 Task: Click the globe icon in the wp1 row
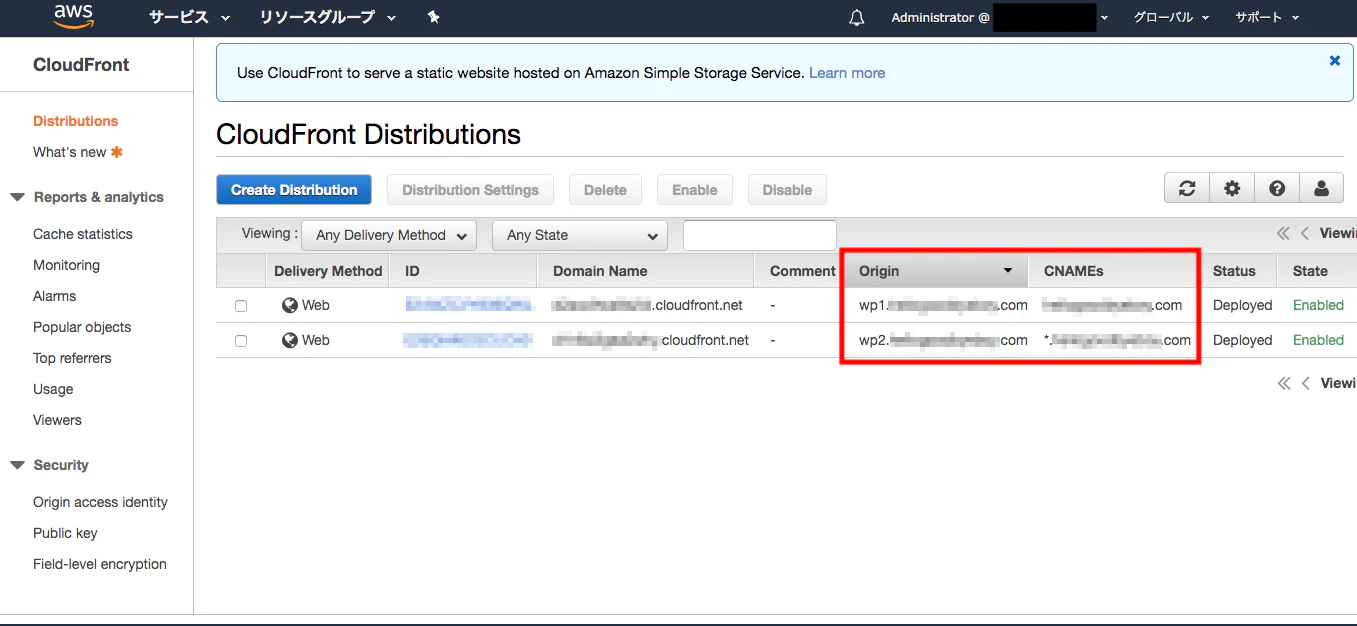tap(290, 305)
